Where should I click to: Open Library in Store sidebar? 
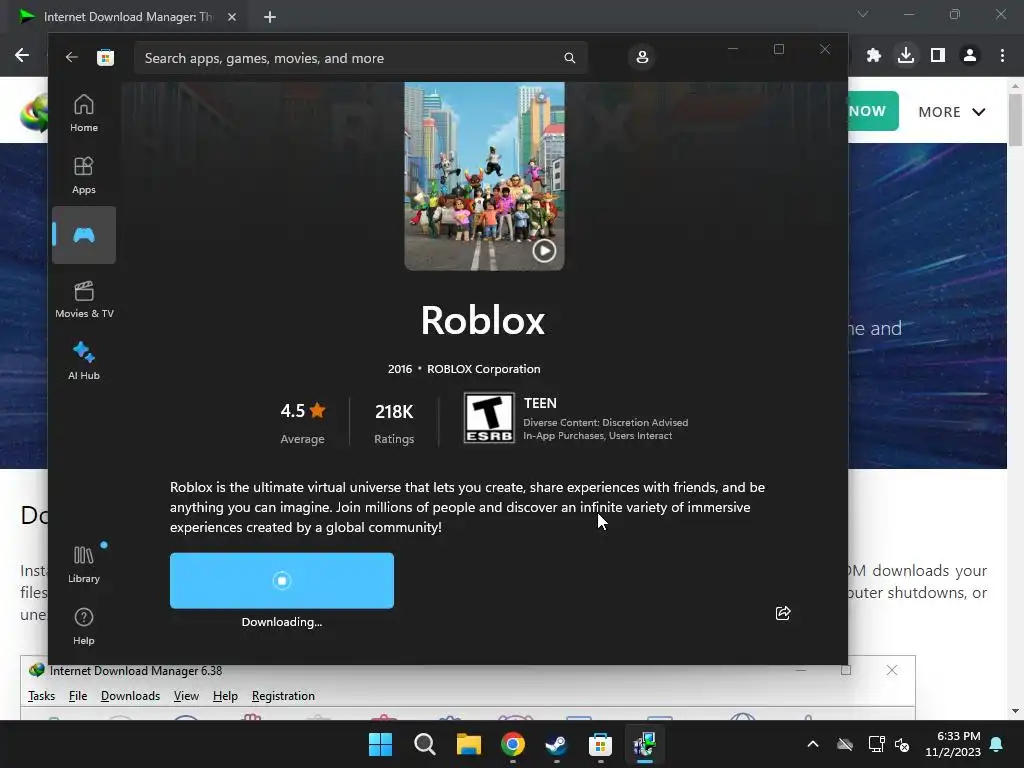click(x=84, y=564)
